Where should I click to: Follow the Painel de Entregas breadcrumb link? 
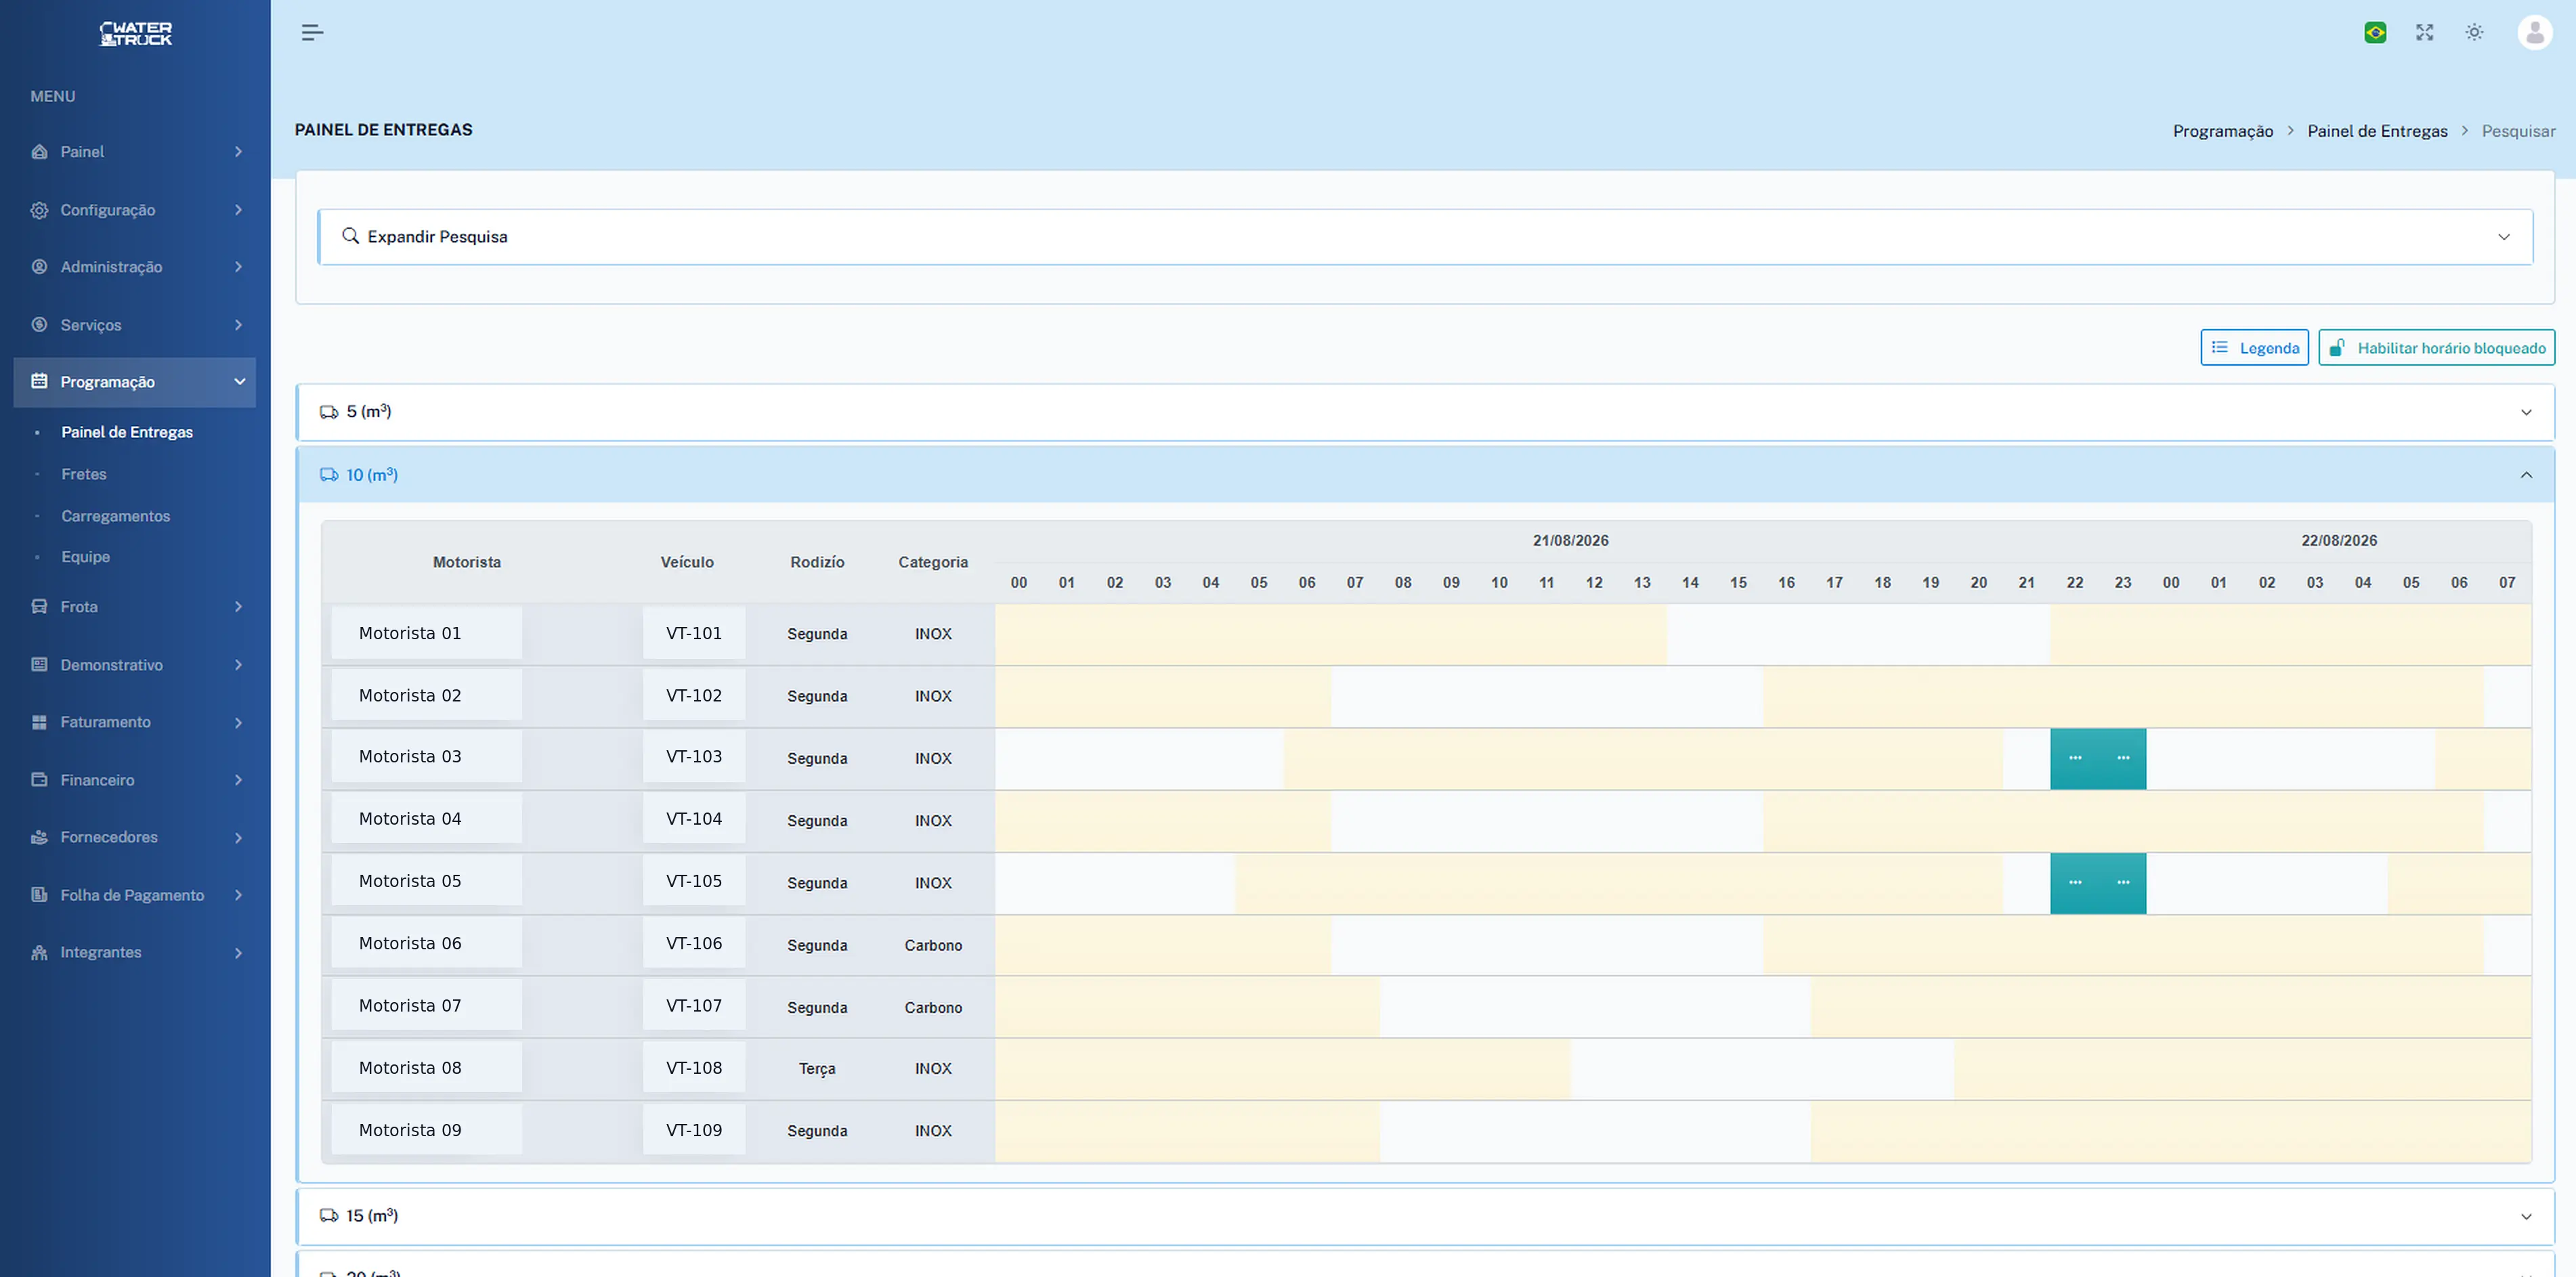tap(2377, 131)
